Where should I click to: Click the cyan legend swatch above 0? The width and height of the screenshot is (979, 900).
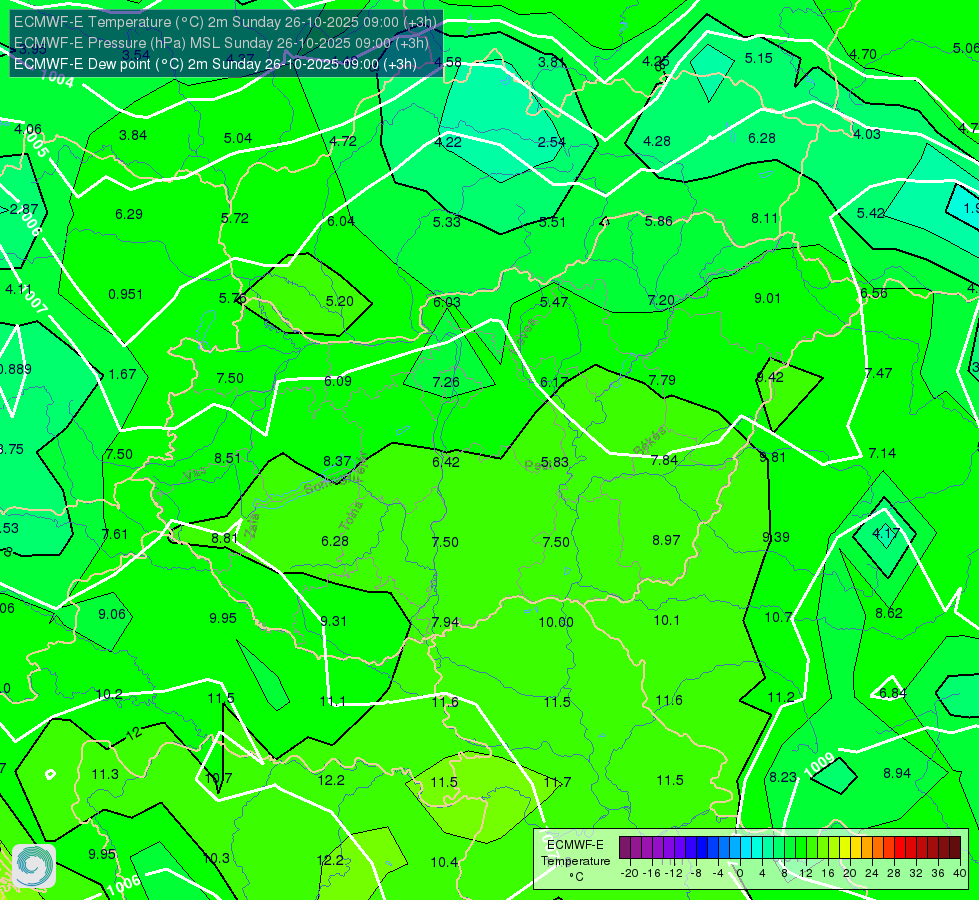746,848
